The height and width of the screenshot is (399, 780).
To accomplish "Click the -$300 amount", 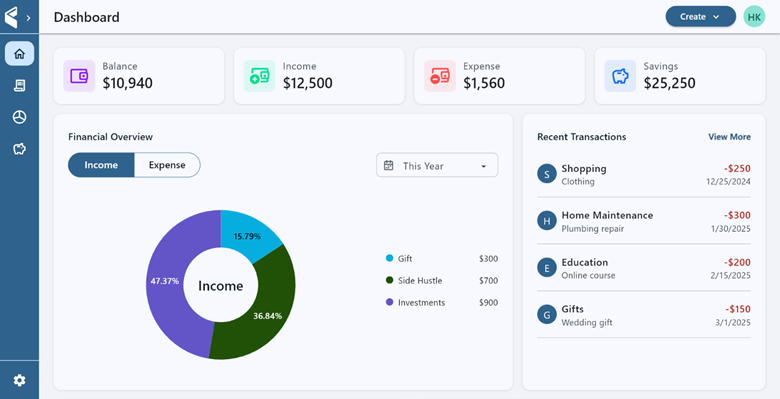I will coord(737,215).
